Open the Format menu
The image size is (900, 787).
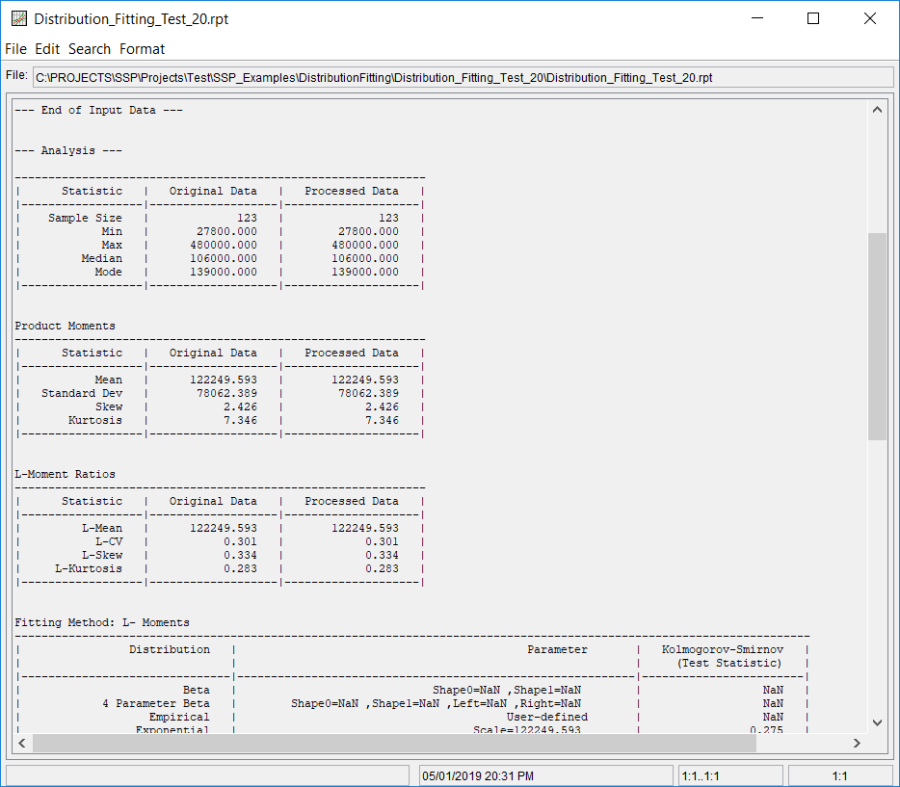[x=142, y=48]
